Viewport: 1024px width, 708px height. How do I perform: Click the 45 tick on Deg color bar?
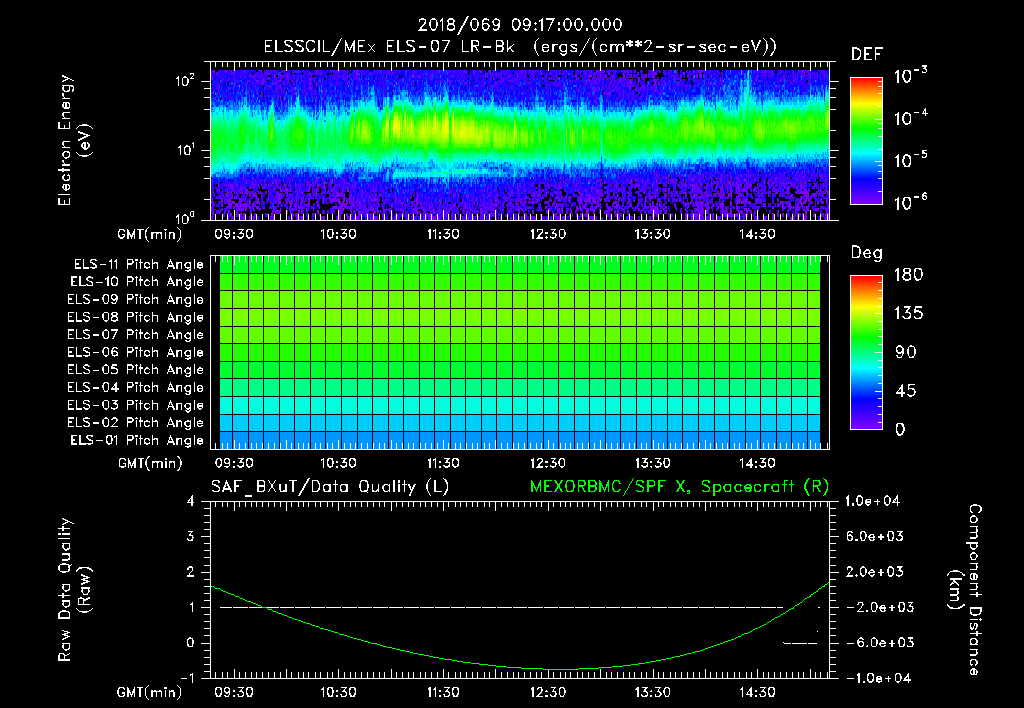(x=905, y=391)
